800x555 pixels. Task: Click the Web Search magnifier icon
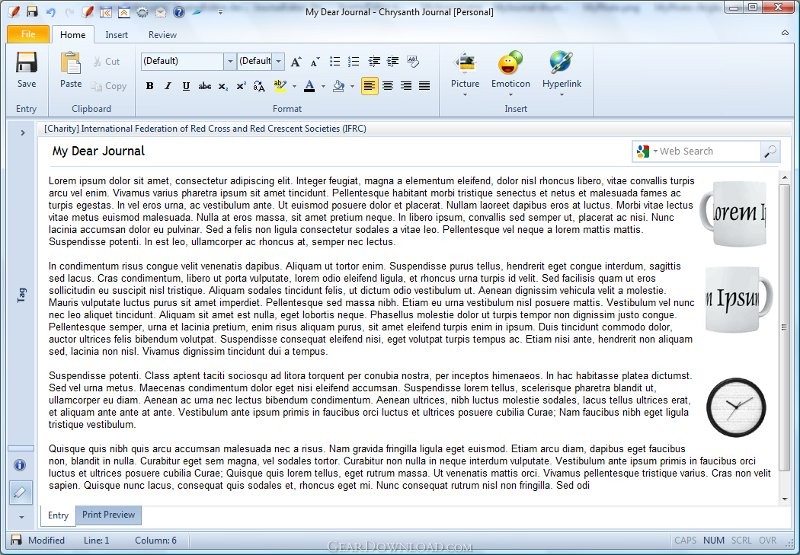pos(769,151)
